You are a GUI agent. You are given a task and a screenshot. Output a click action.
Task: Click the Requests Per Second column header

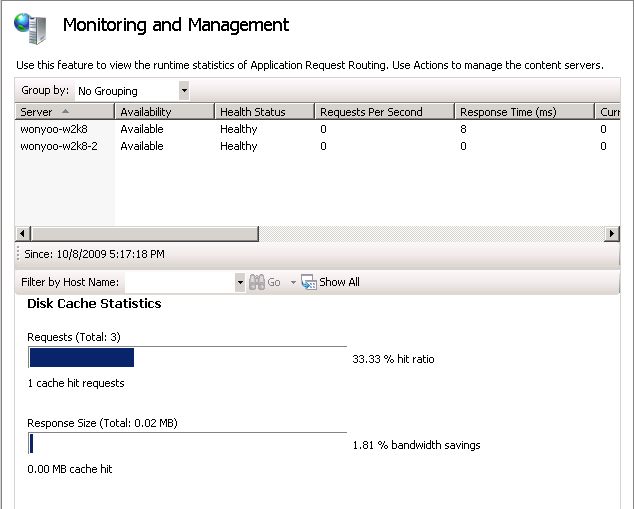[x=385, y=112]
